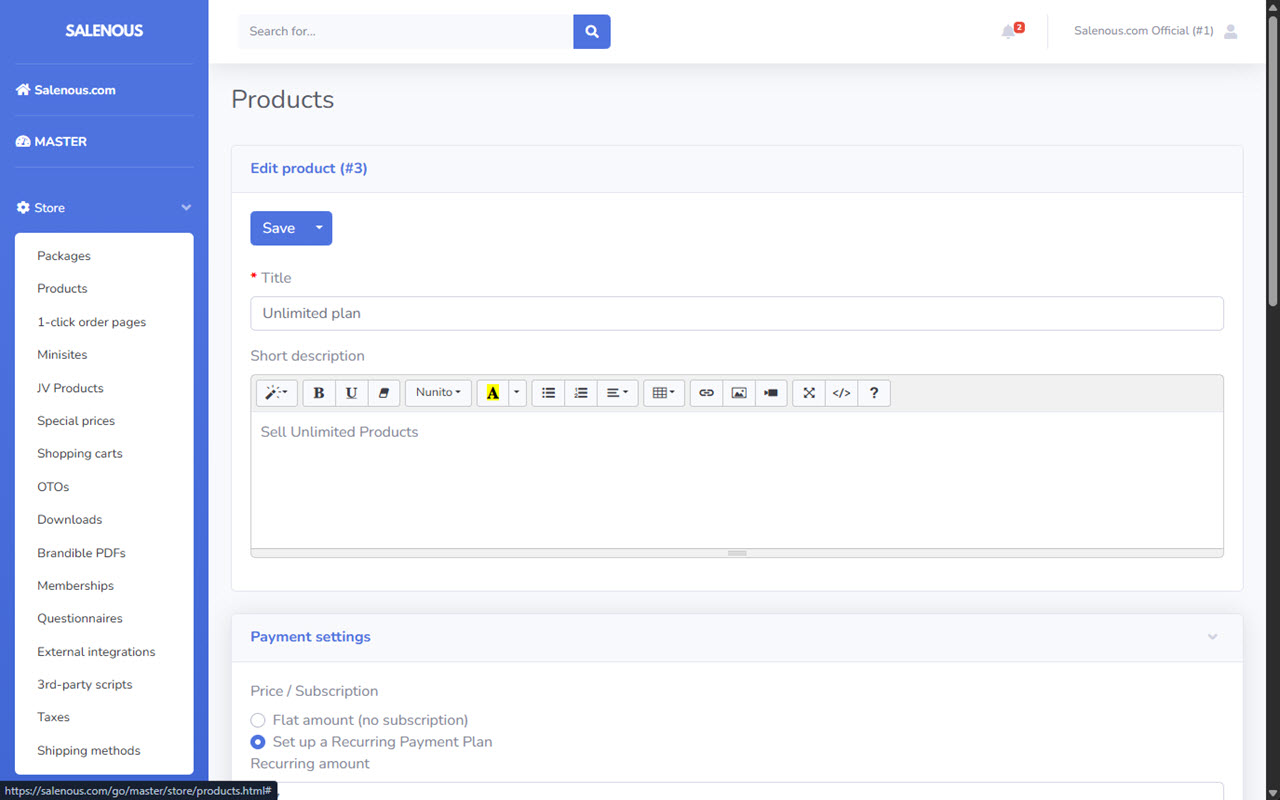
Task: Switch editor to code view
Action: point(841,393)
